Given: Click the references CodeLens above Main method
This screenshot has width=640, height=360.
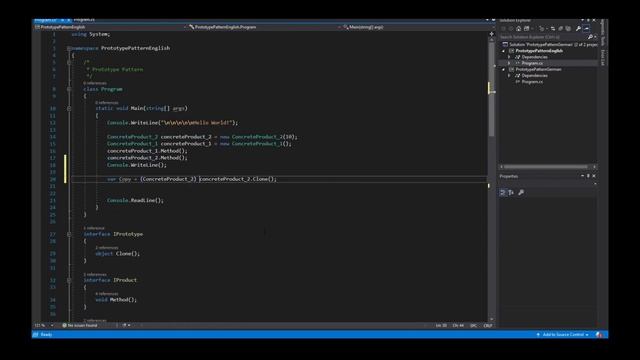Looking at the screenshot, I should (x=107, y=103).
